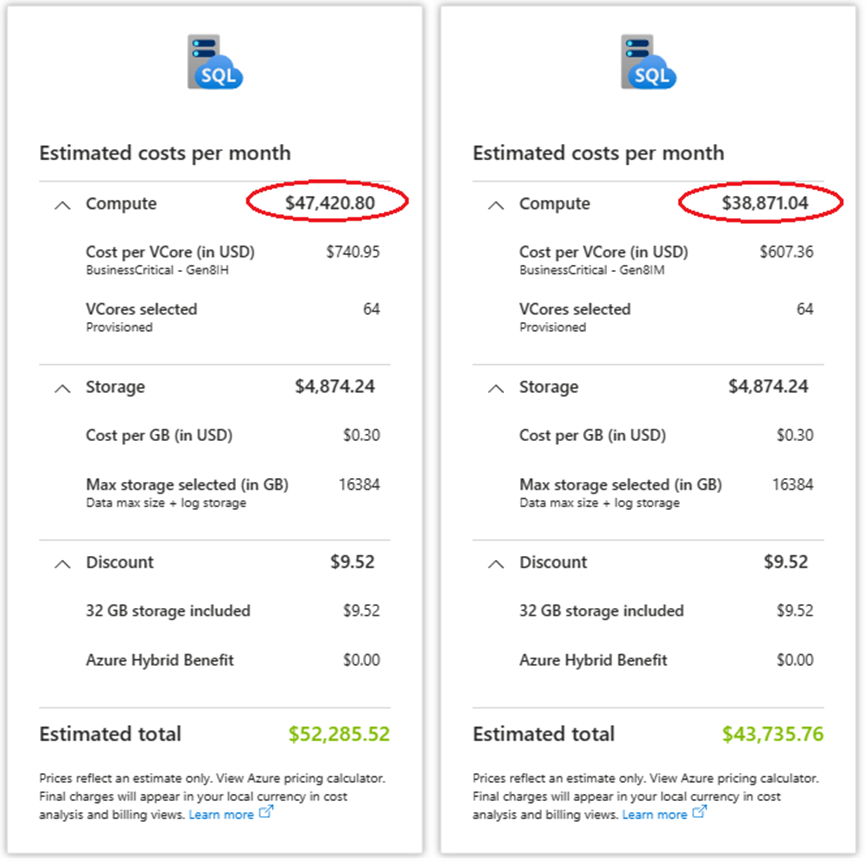Open external link icon in left panel
867x867 pixels.
[266, 812]
